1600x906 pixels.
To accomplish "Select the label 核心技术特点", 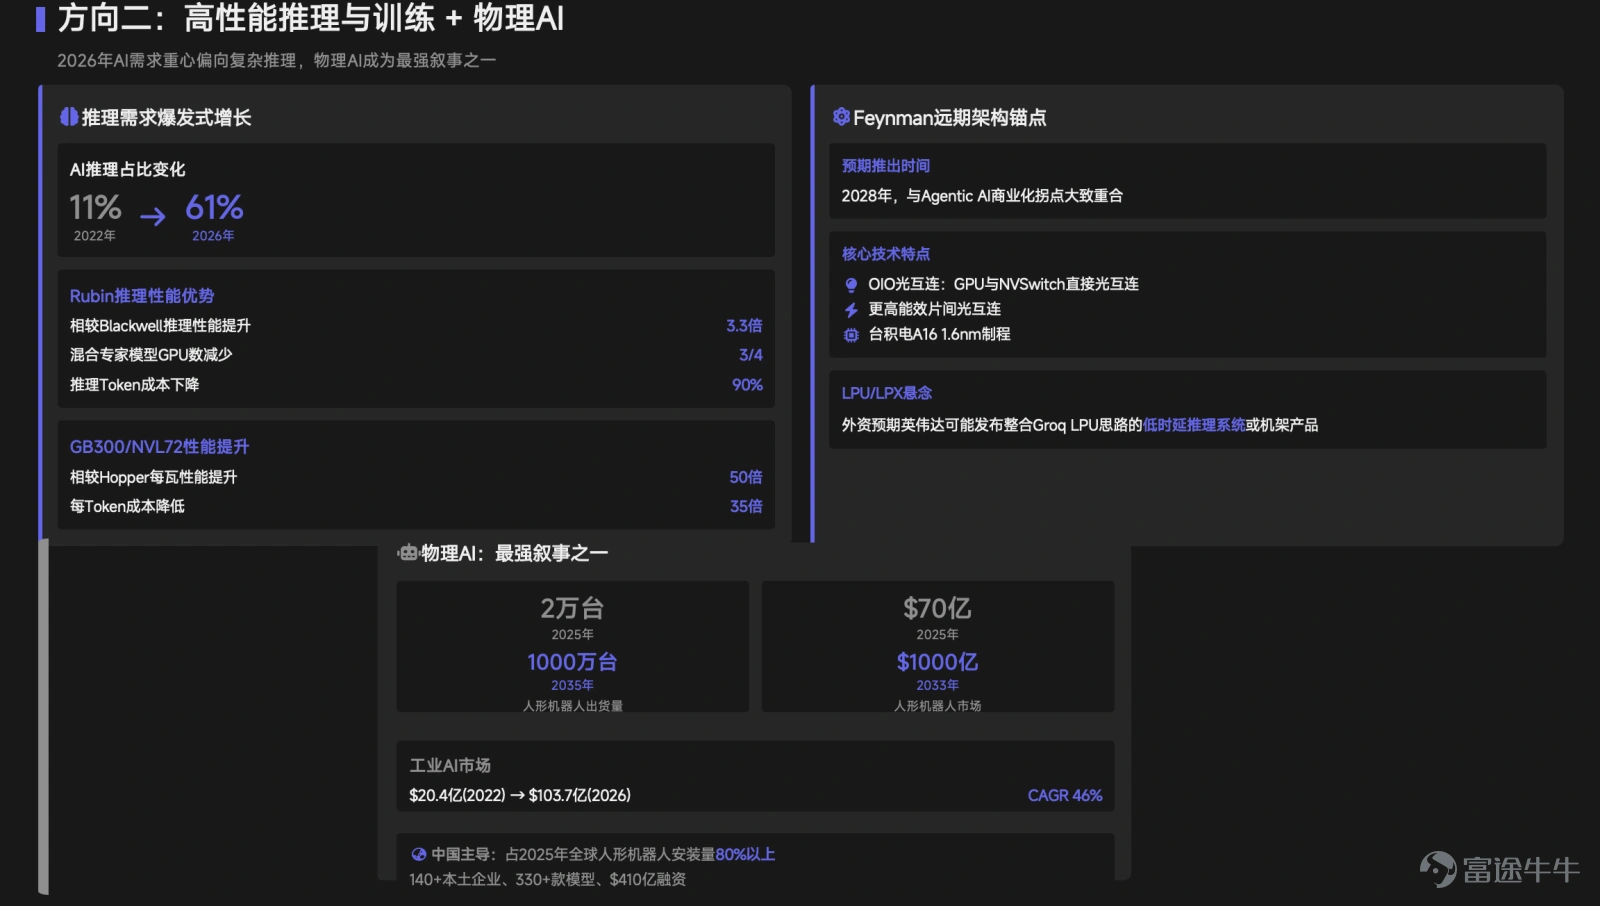I will tap(886, 254).
